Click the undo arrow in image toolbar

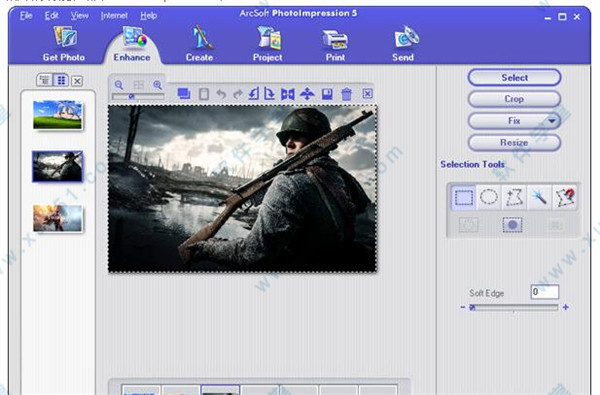point(221,94)
